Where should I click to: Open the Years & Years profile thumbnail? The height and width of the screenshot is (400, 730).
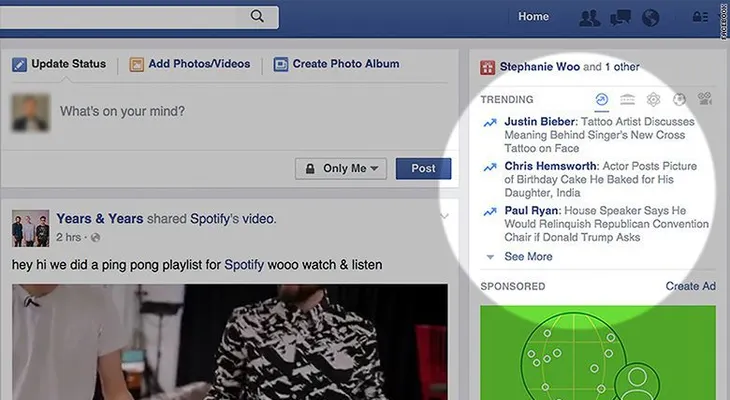(30, 228)
